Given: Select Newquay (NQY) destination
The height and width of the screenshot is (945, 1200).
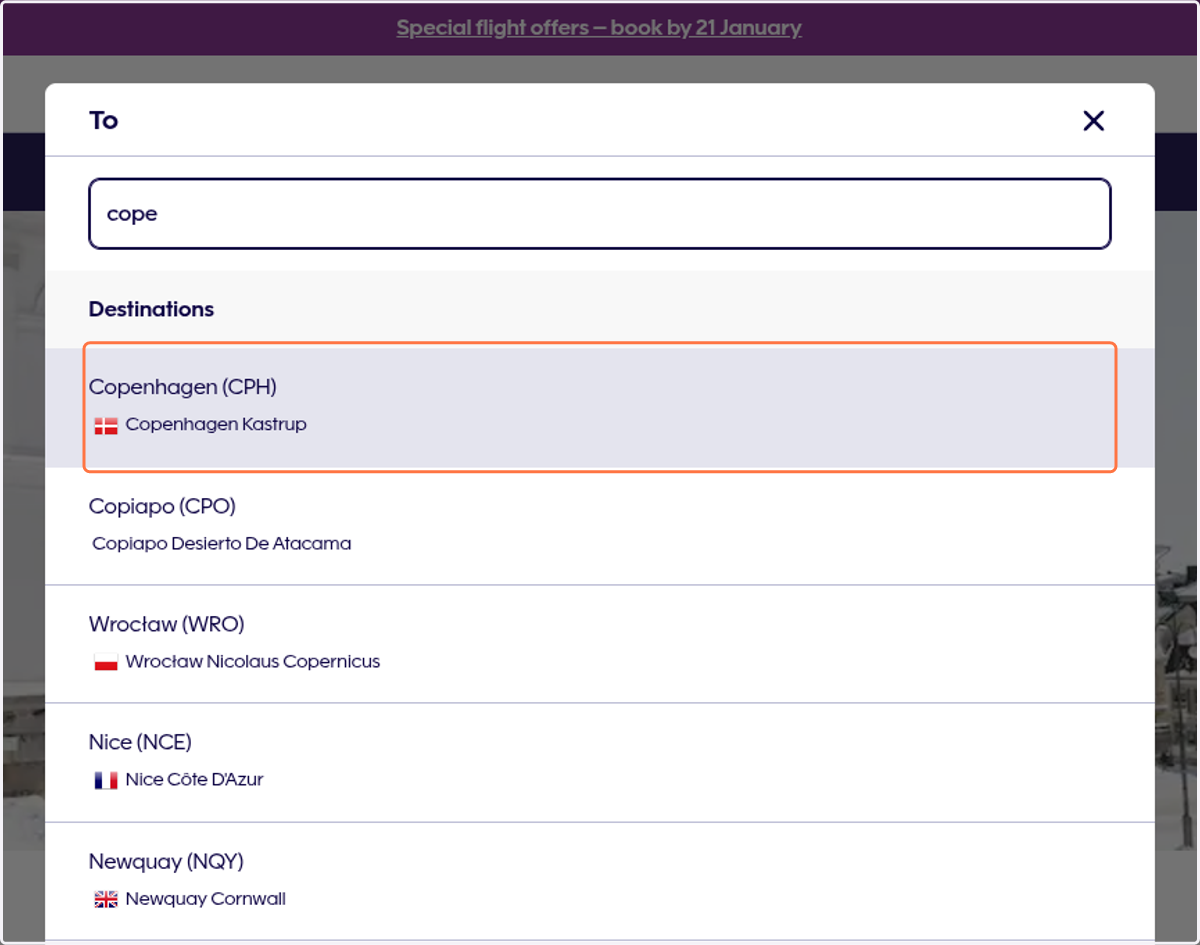Looking at the screenshot, I should 600,881.
